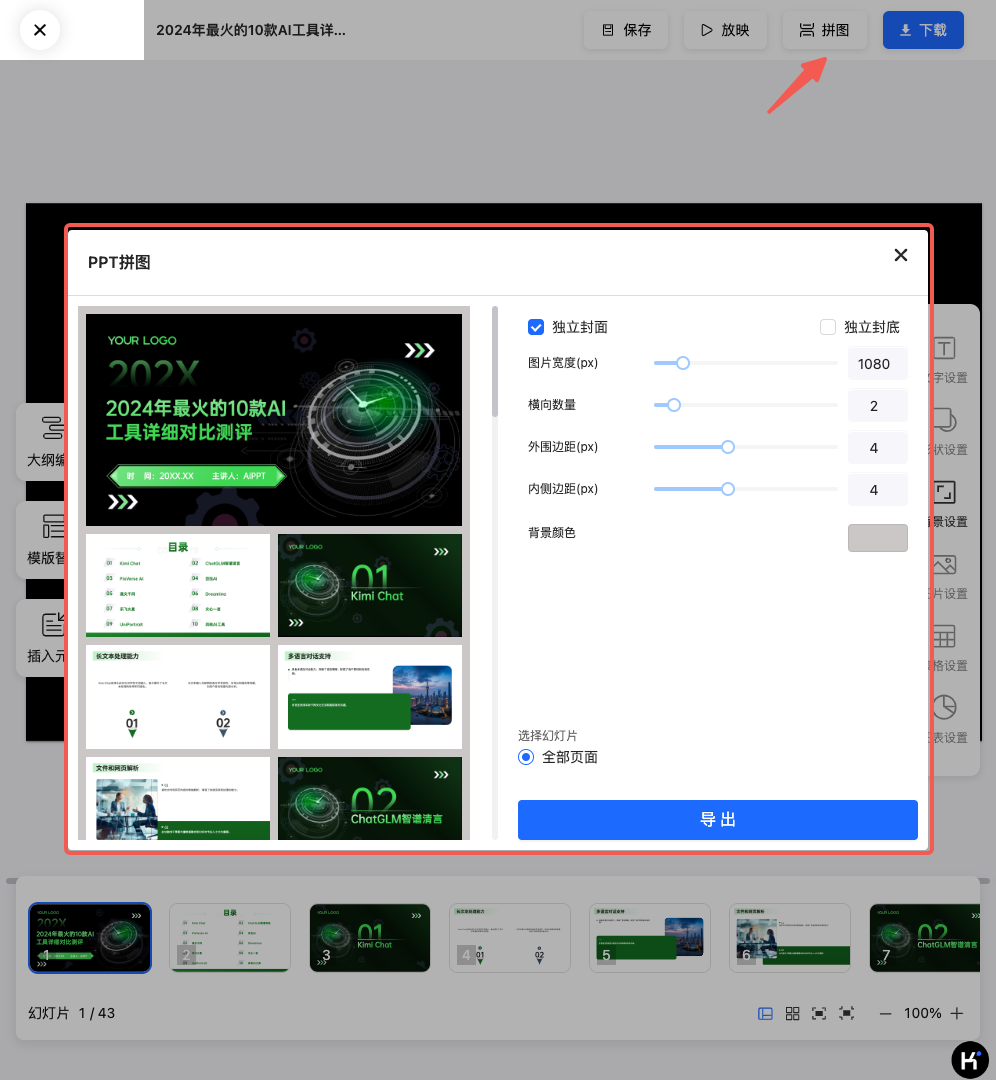Enable the 独立封底 checkbox
Viewport: 996px width, 1080px height.
click(x=828, y=327)
